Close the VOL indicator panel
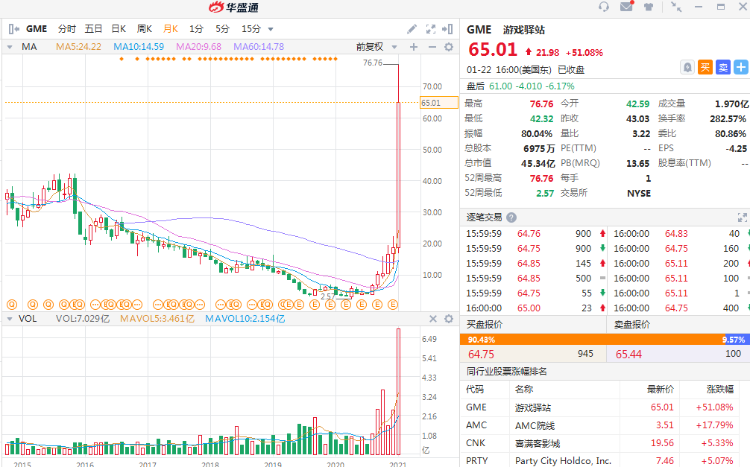Image resolution: width=750 pixels, height=467 pixels. pyautogui.click(x=433, y=319)
